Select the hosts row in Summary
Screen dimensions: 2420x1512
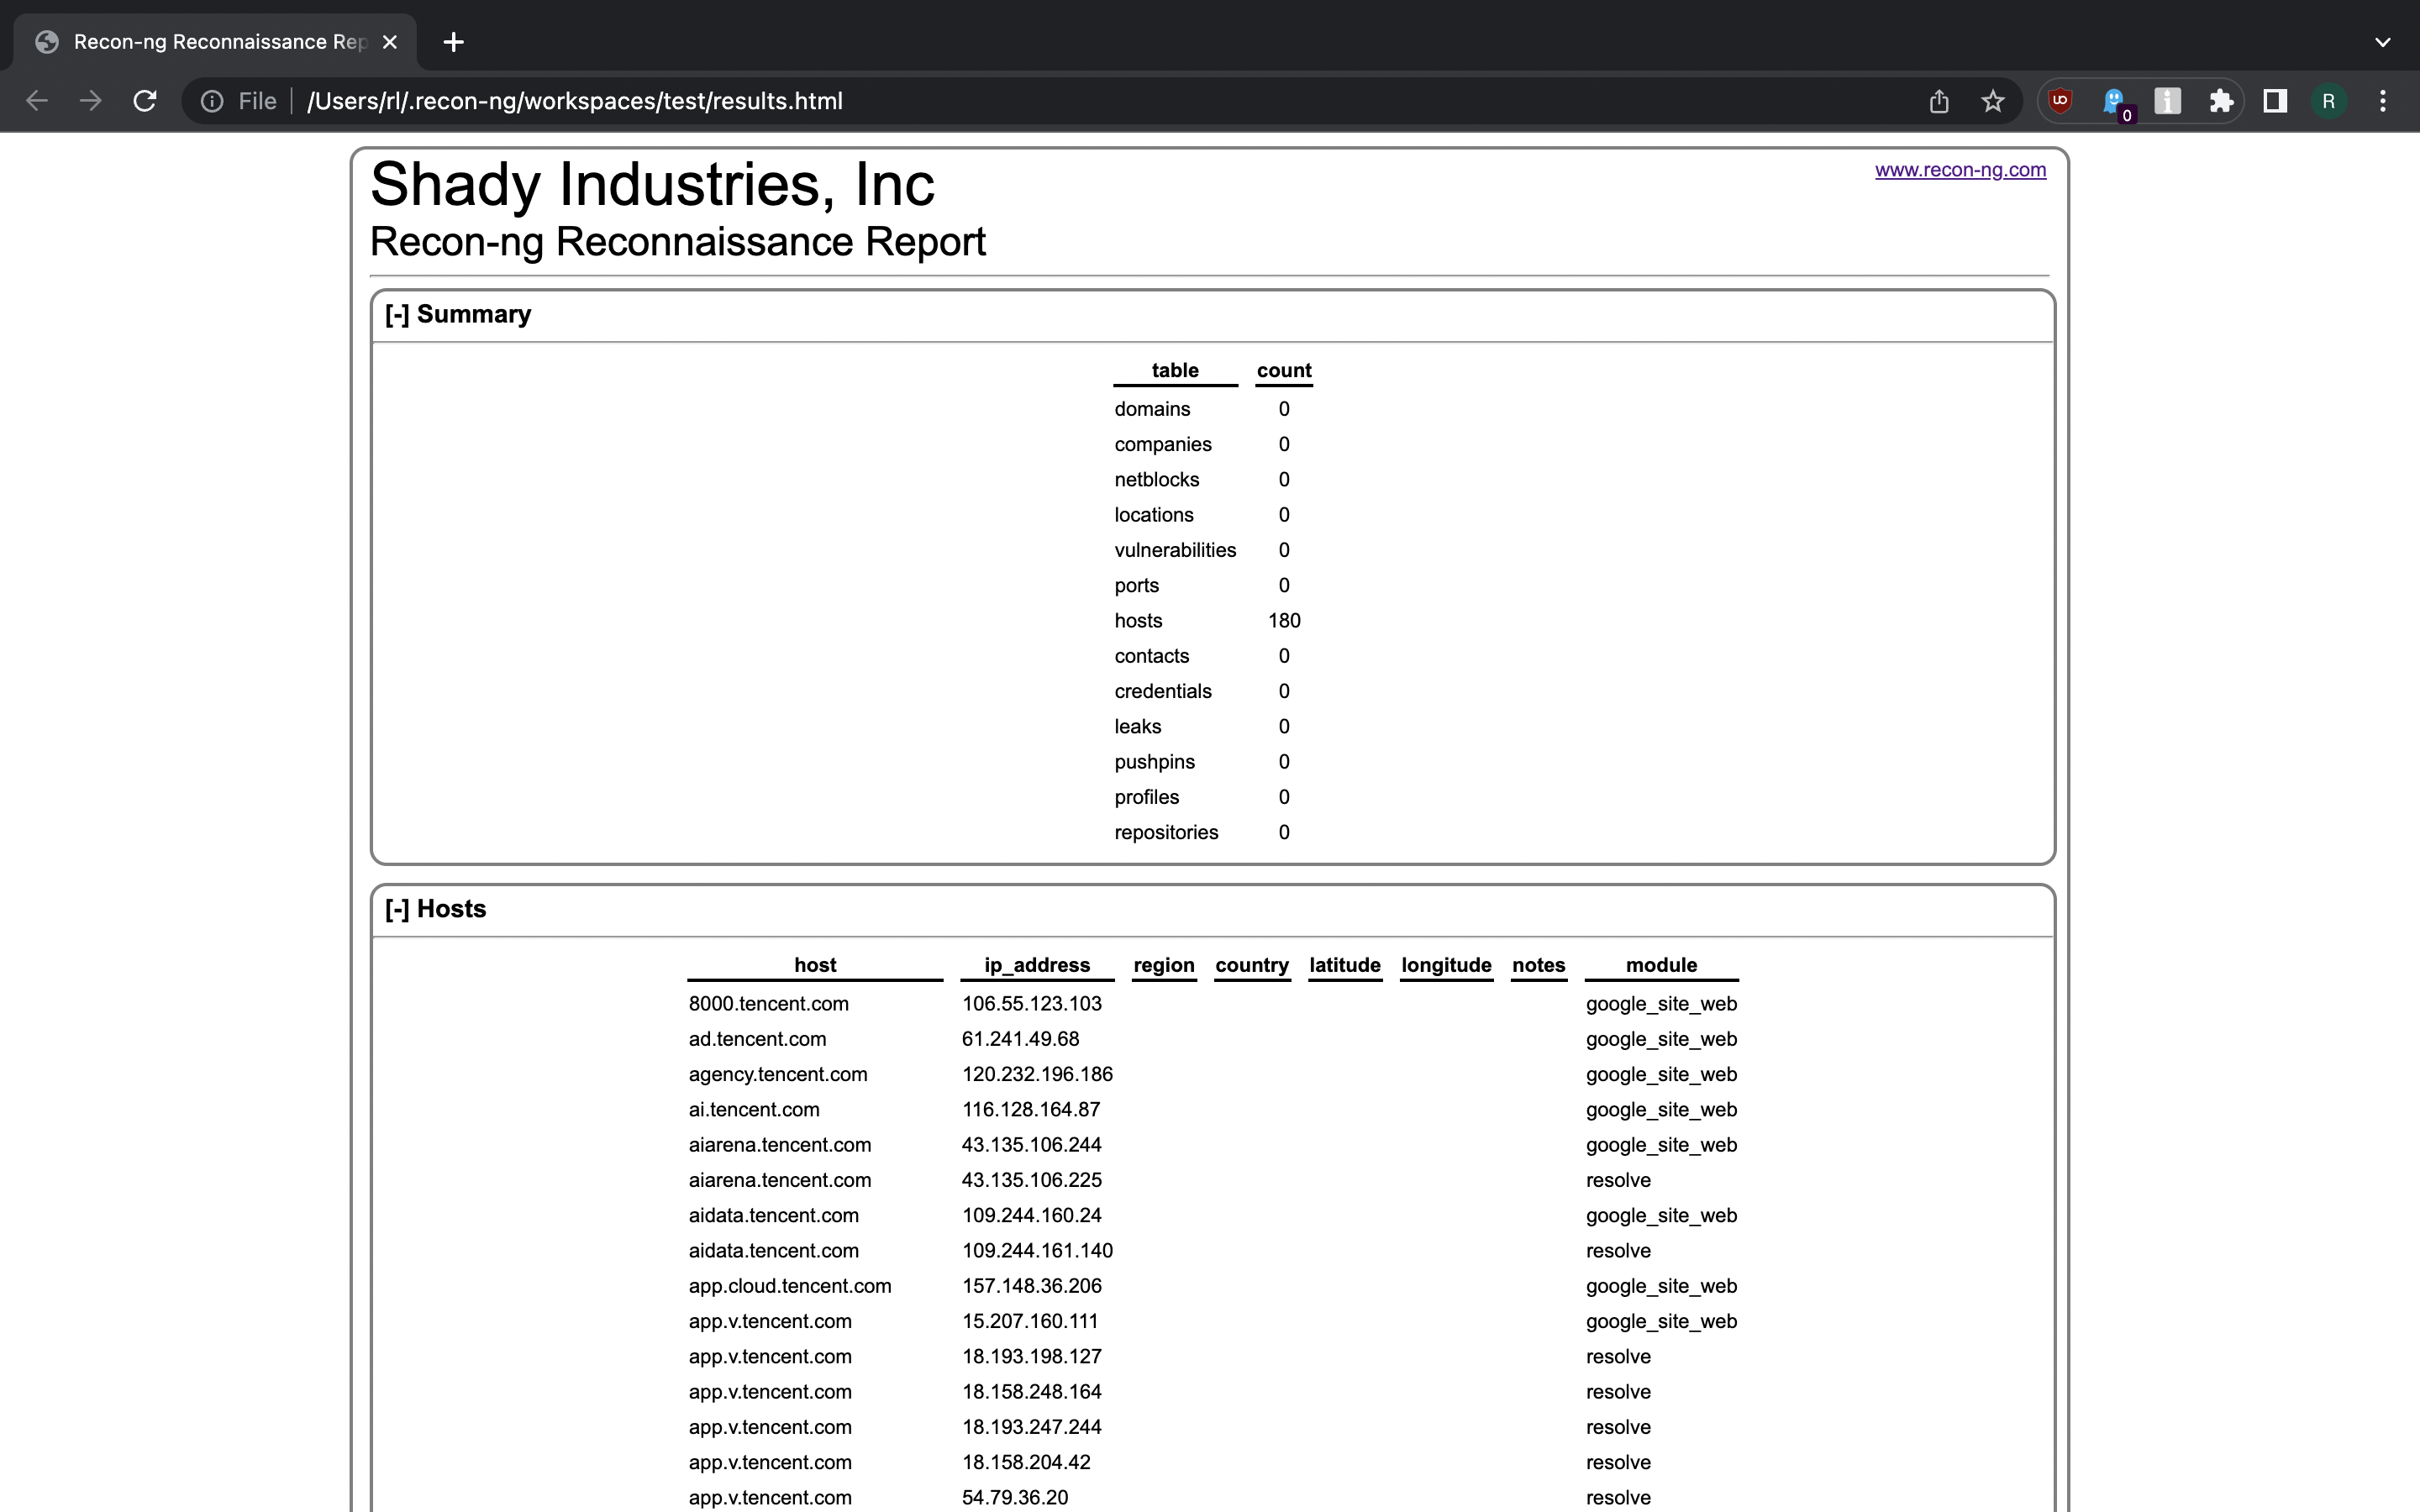(x=1213, y=621)
